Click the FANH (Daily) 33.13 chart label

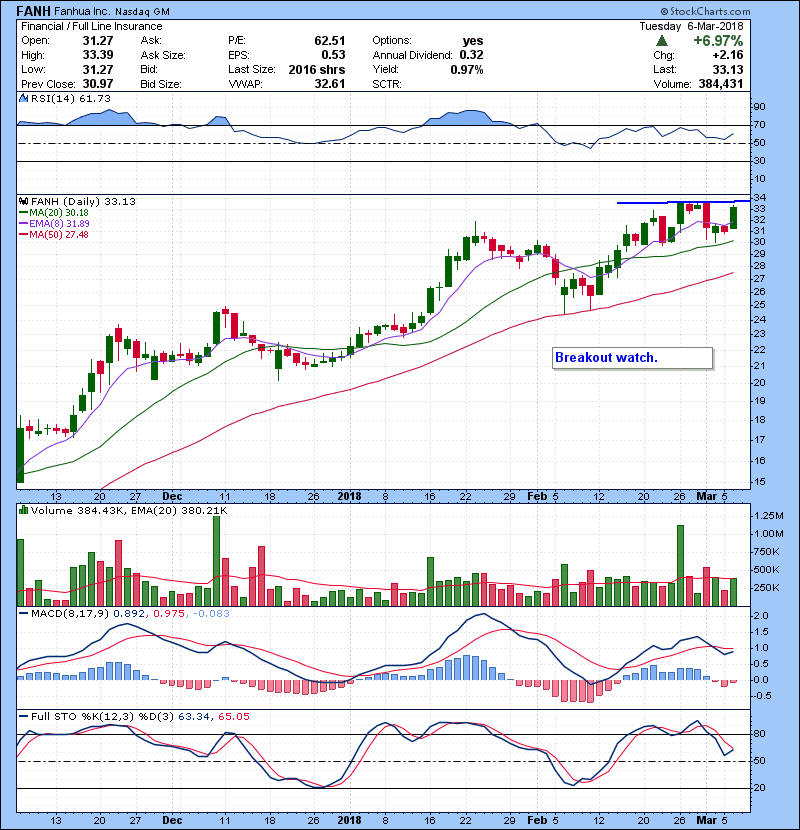(x=83, y=201)
